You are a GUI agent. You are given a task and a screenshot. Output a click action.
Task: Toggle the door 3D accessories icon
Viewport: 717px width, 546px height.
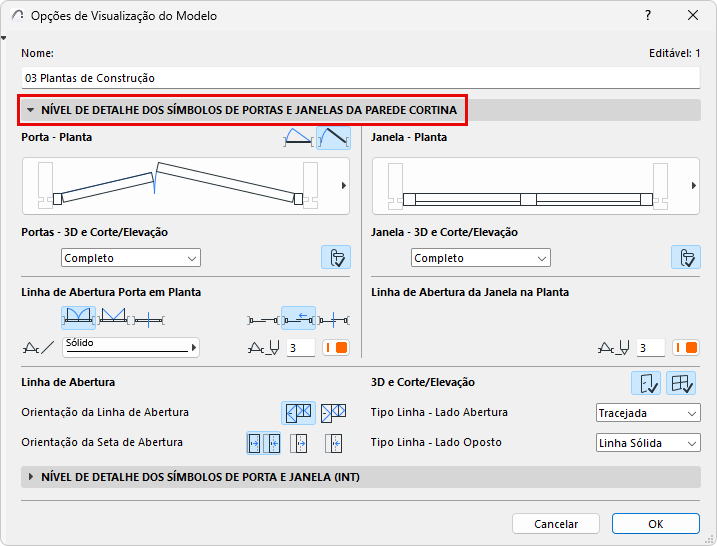point(336,257)
